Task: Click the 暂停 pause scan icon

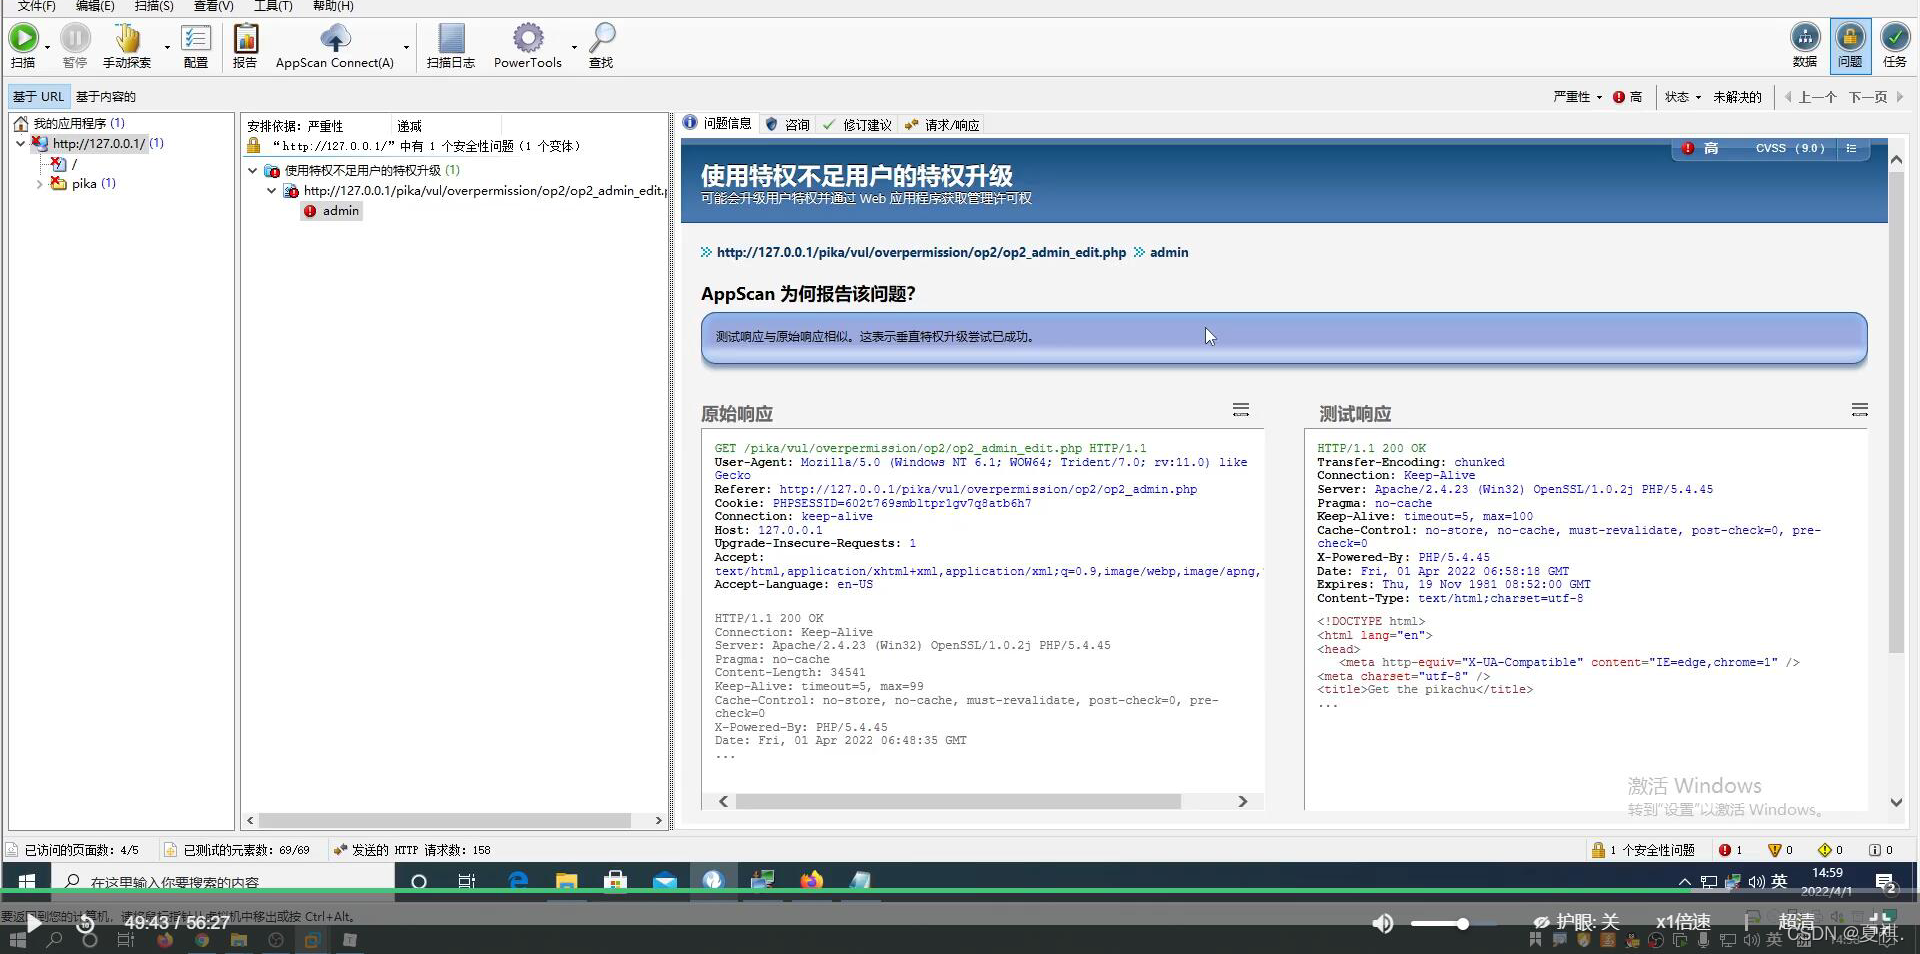Action: tap(75, 39)
